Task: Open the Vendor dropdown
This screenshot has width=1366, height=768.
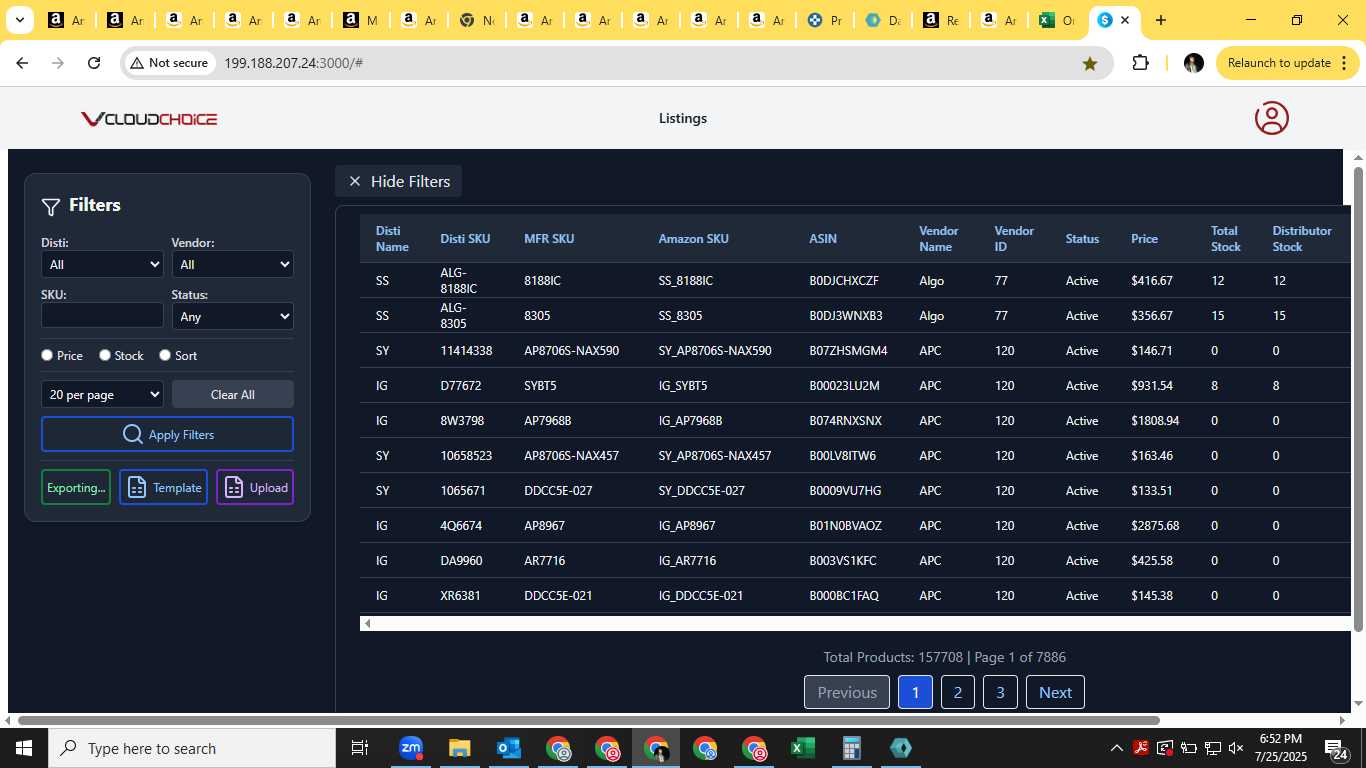Action: tap(233, 264)
